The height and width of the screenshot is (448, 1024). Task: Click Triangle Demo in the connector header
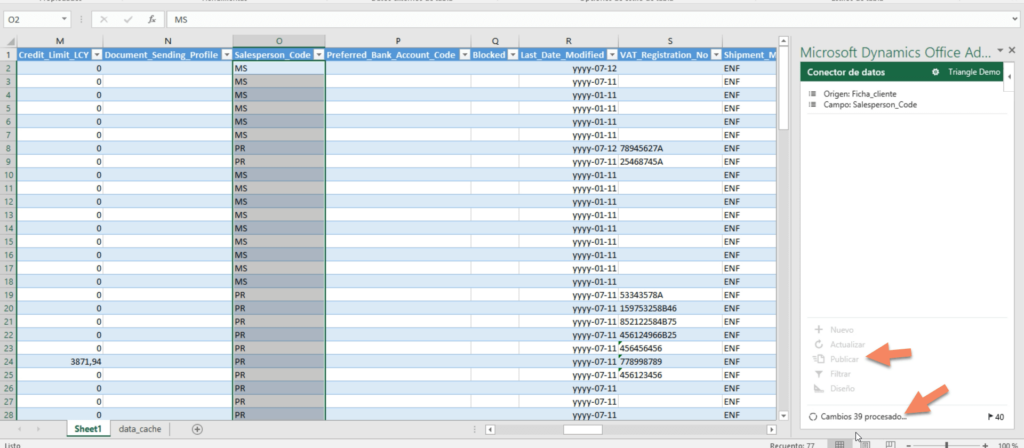(974, 73)
